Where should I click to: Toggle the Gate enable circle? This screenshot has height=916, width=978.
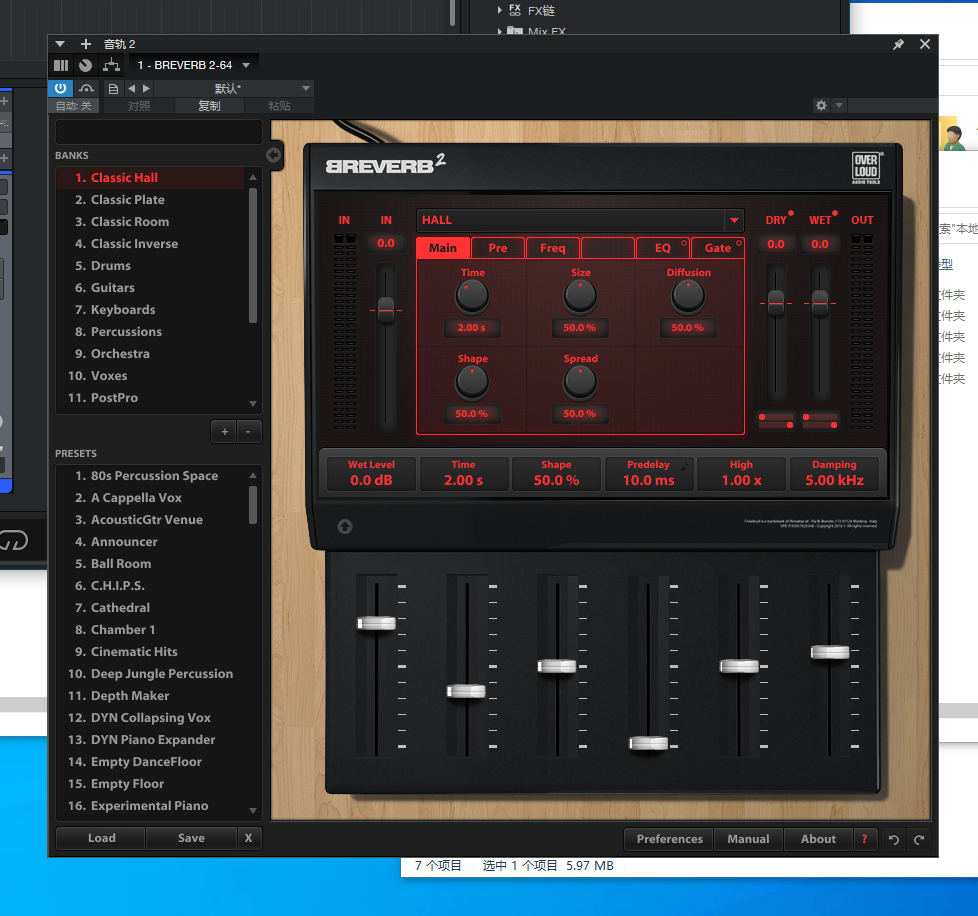pos(739,243)
